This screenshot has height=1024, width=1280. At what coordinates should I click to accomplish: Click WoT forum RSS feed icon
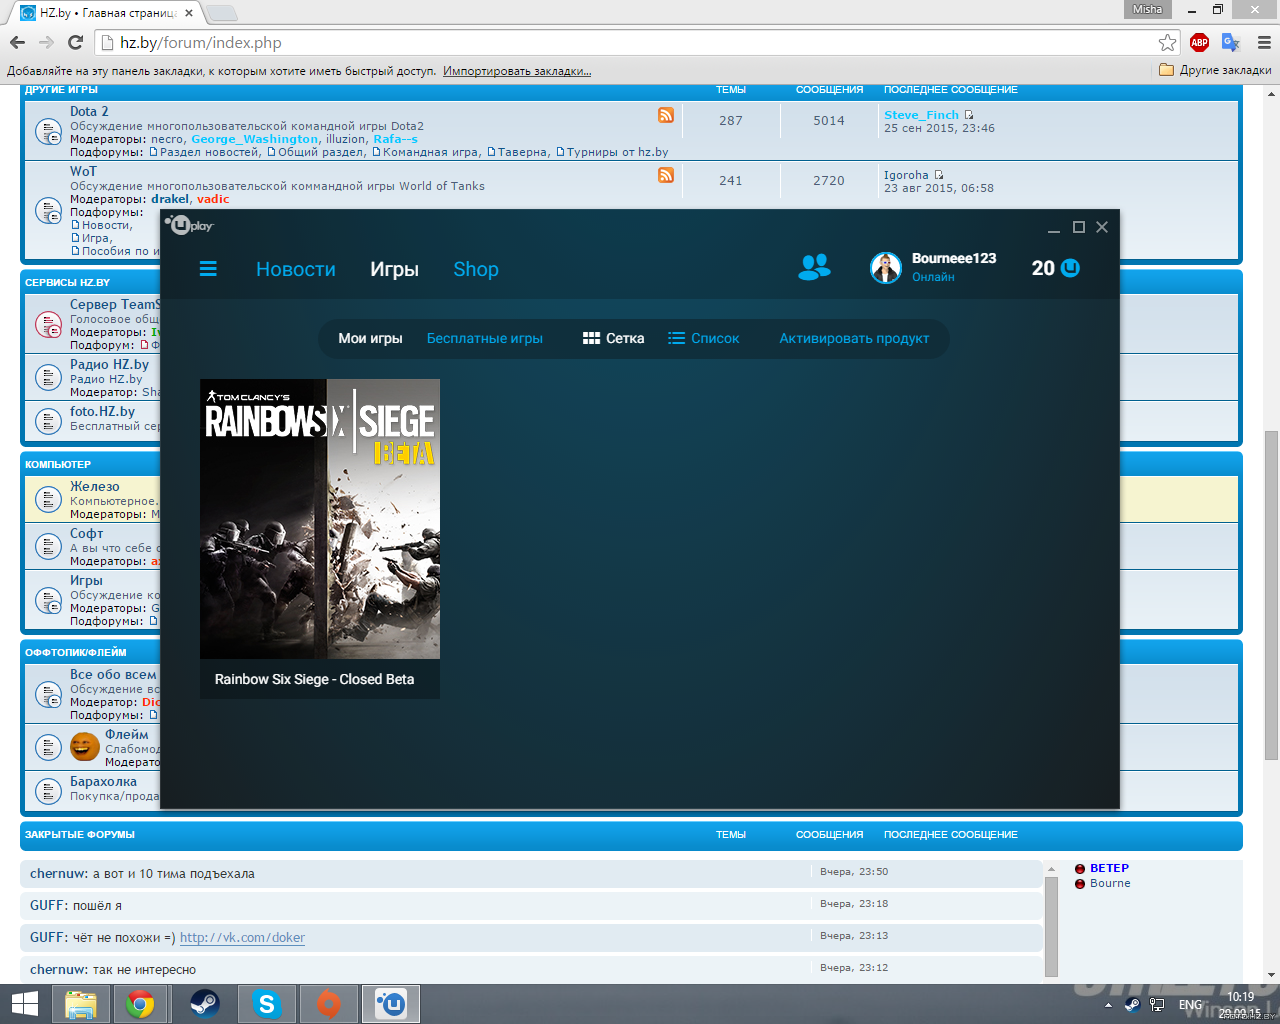[x=666, y=175]
